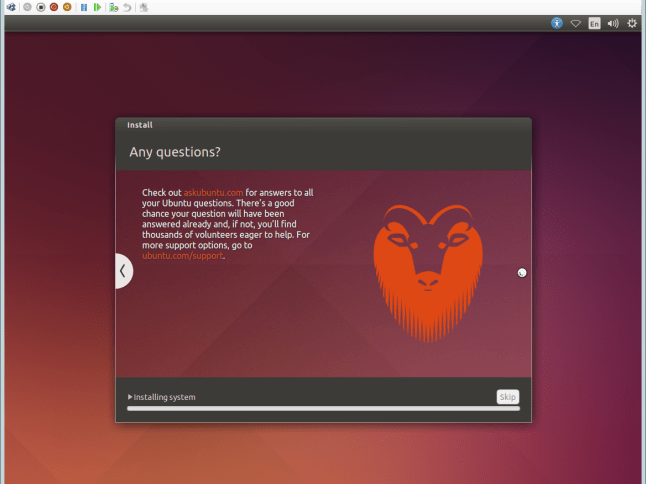Click the Install window title
Image resolution: width=646 pixels, height=484 pixels.
(140, 125)
